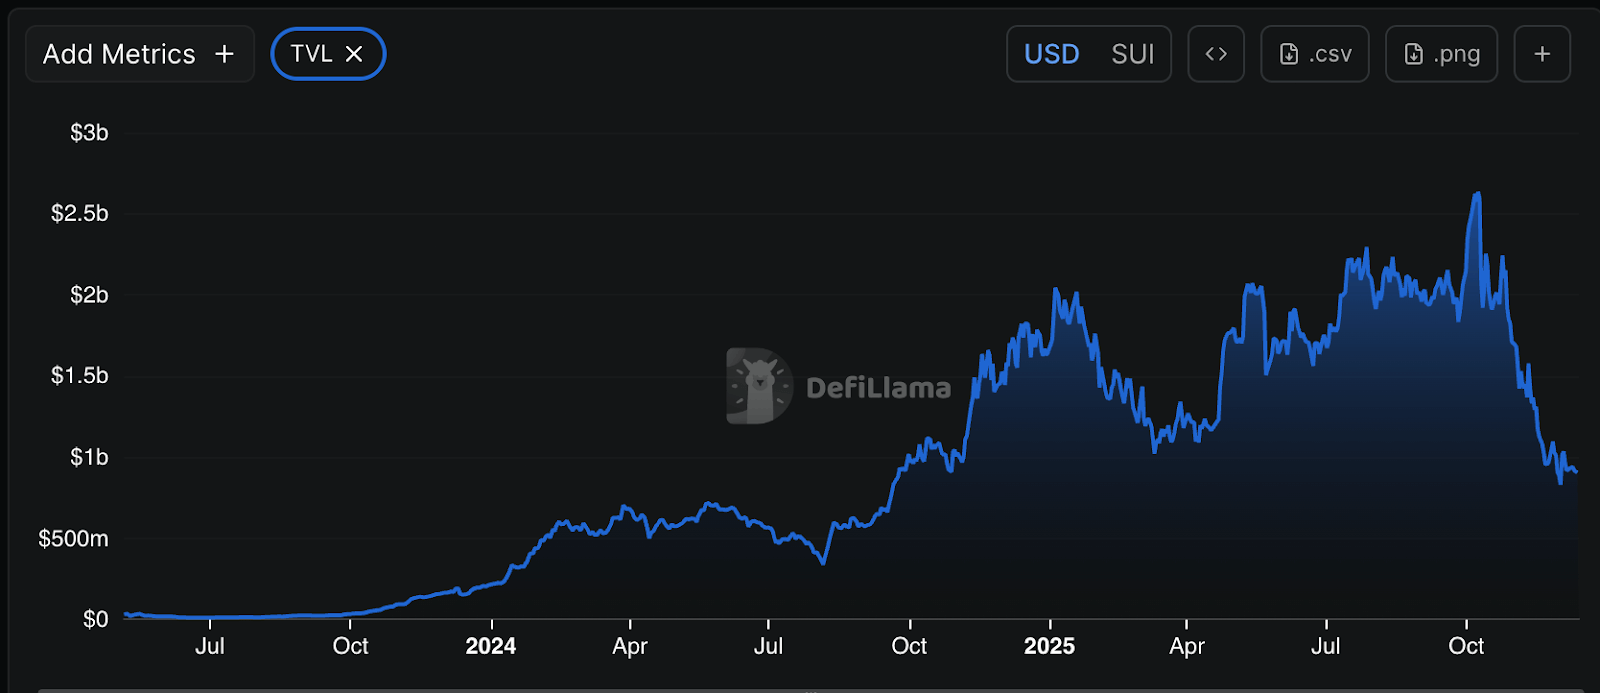Switch chart denomination to USD
Screen dimensions: 1600x693
coord(1051,54)
